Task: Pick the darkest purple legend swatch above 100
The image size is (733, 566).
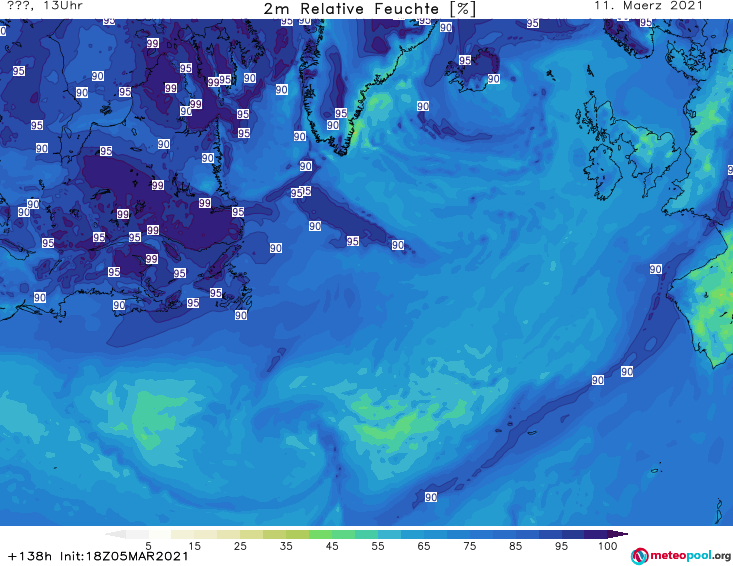Action: pyautogui.click(x=618, y=534)
